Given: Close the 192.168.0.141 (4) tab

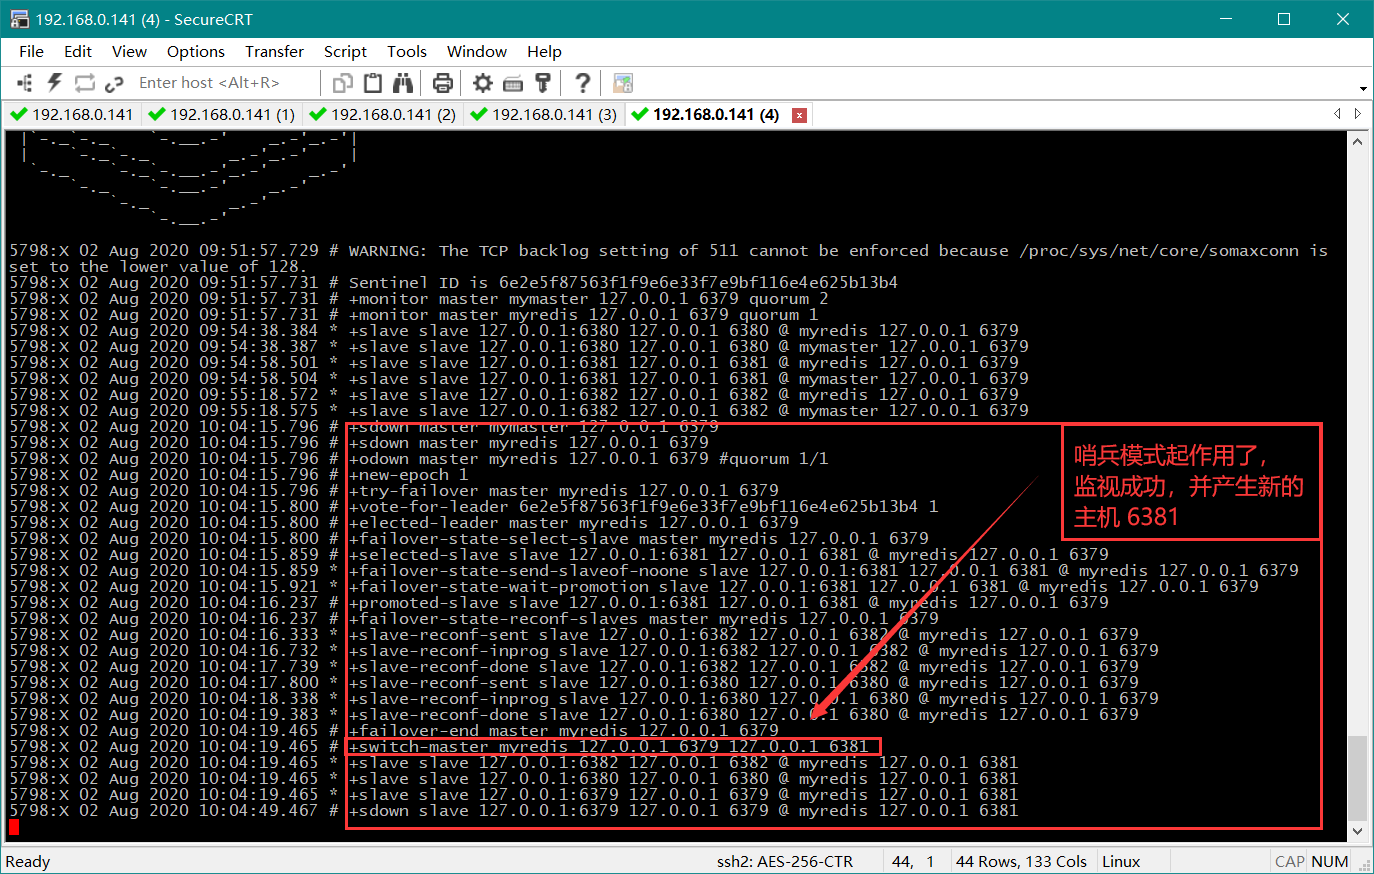Looking at the screenshot, I should (x=799, y=115).
